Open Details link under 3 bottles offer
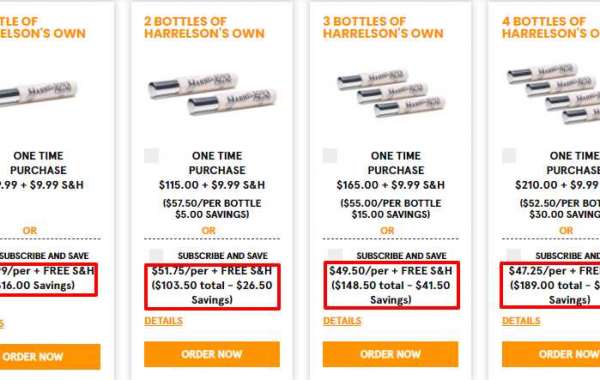600x380 pixels. point(342,321)
